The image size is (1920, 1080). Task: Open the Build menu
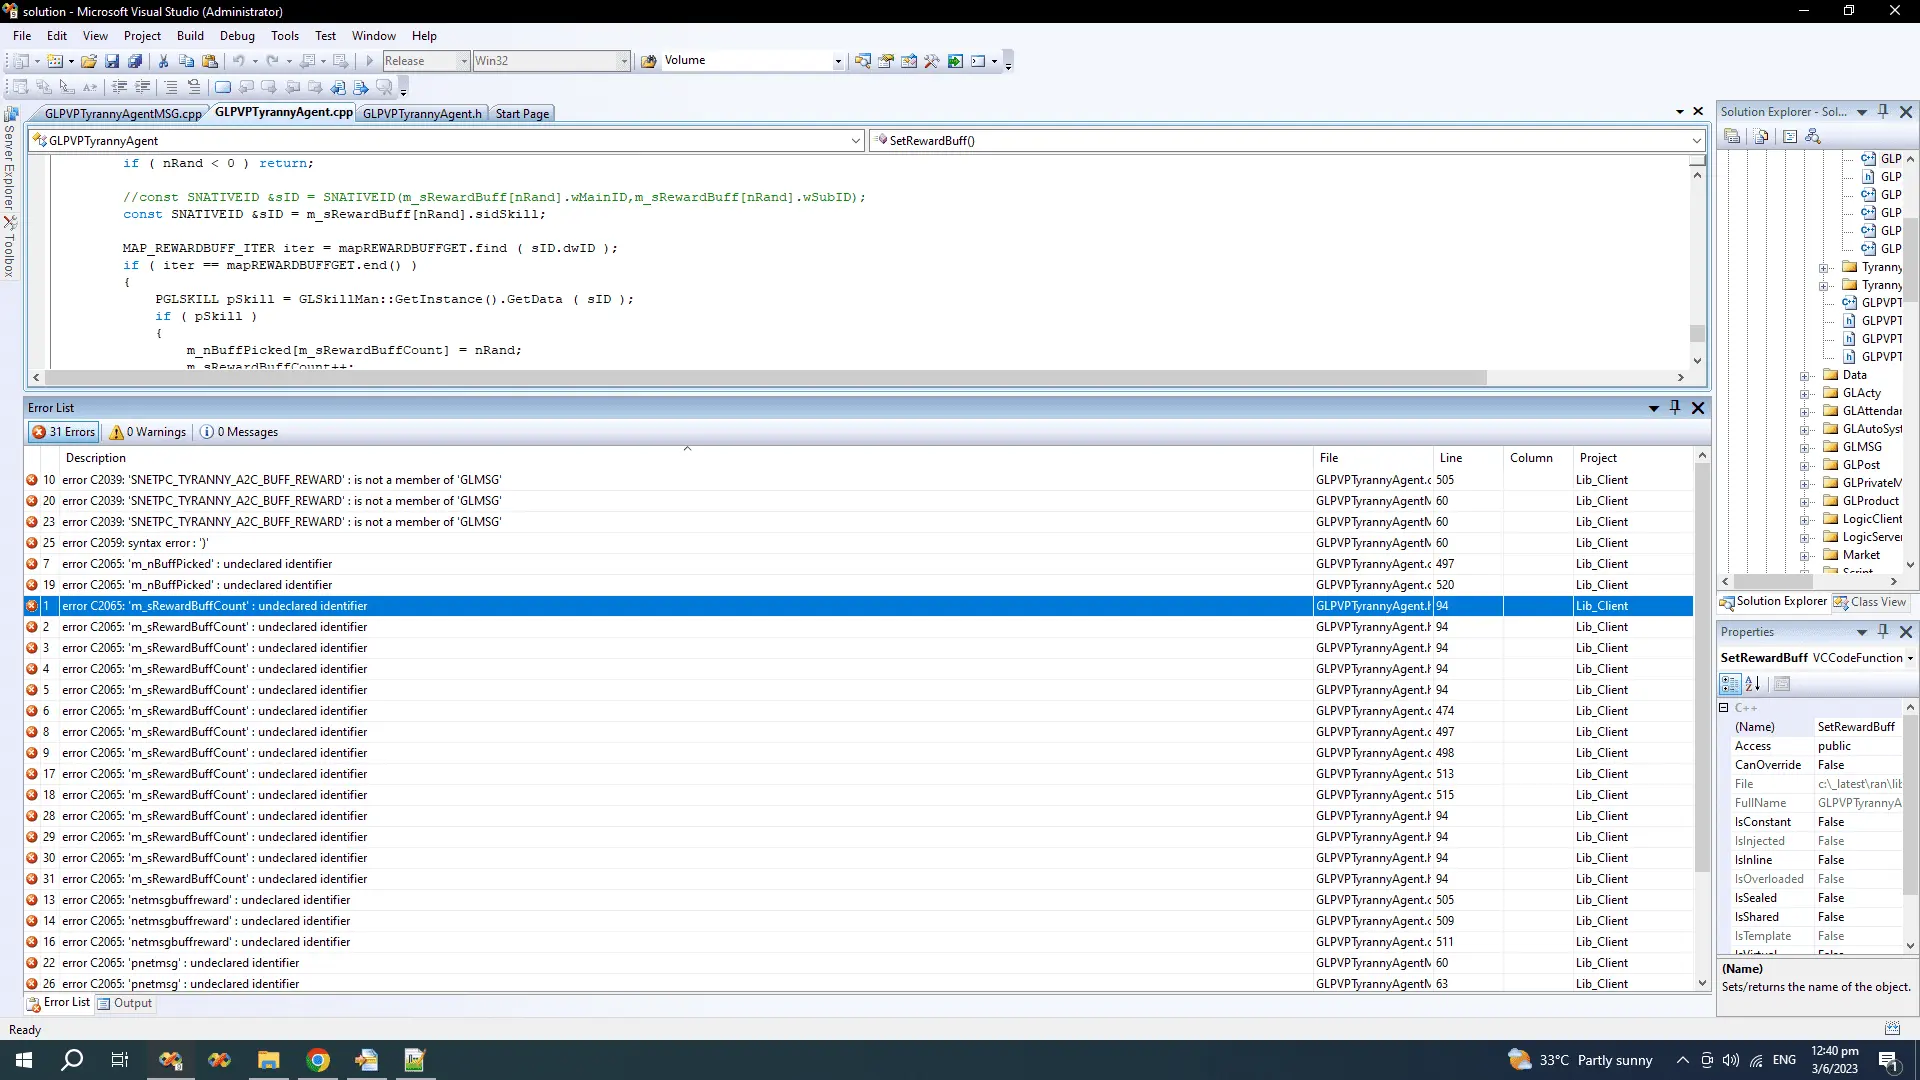pos(190,36)
